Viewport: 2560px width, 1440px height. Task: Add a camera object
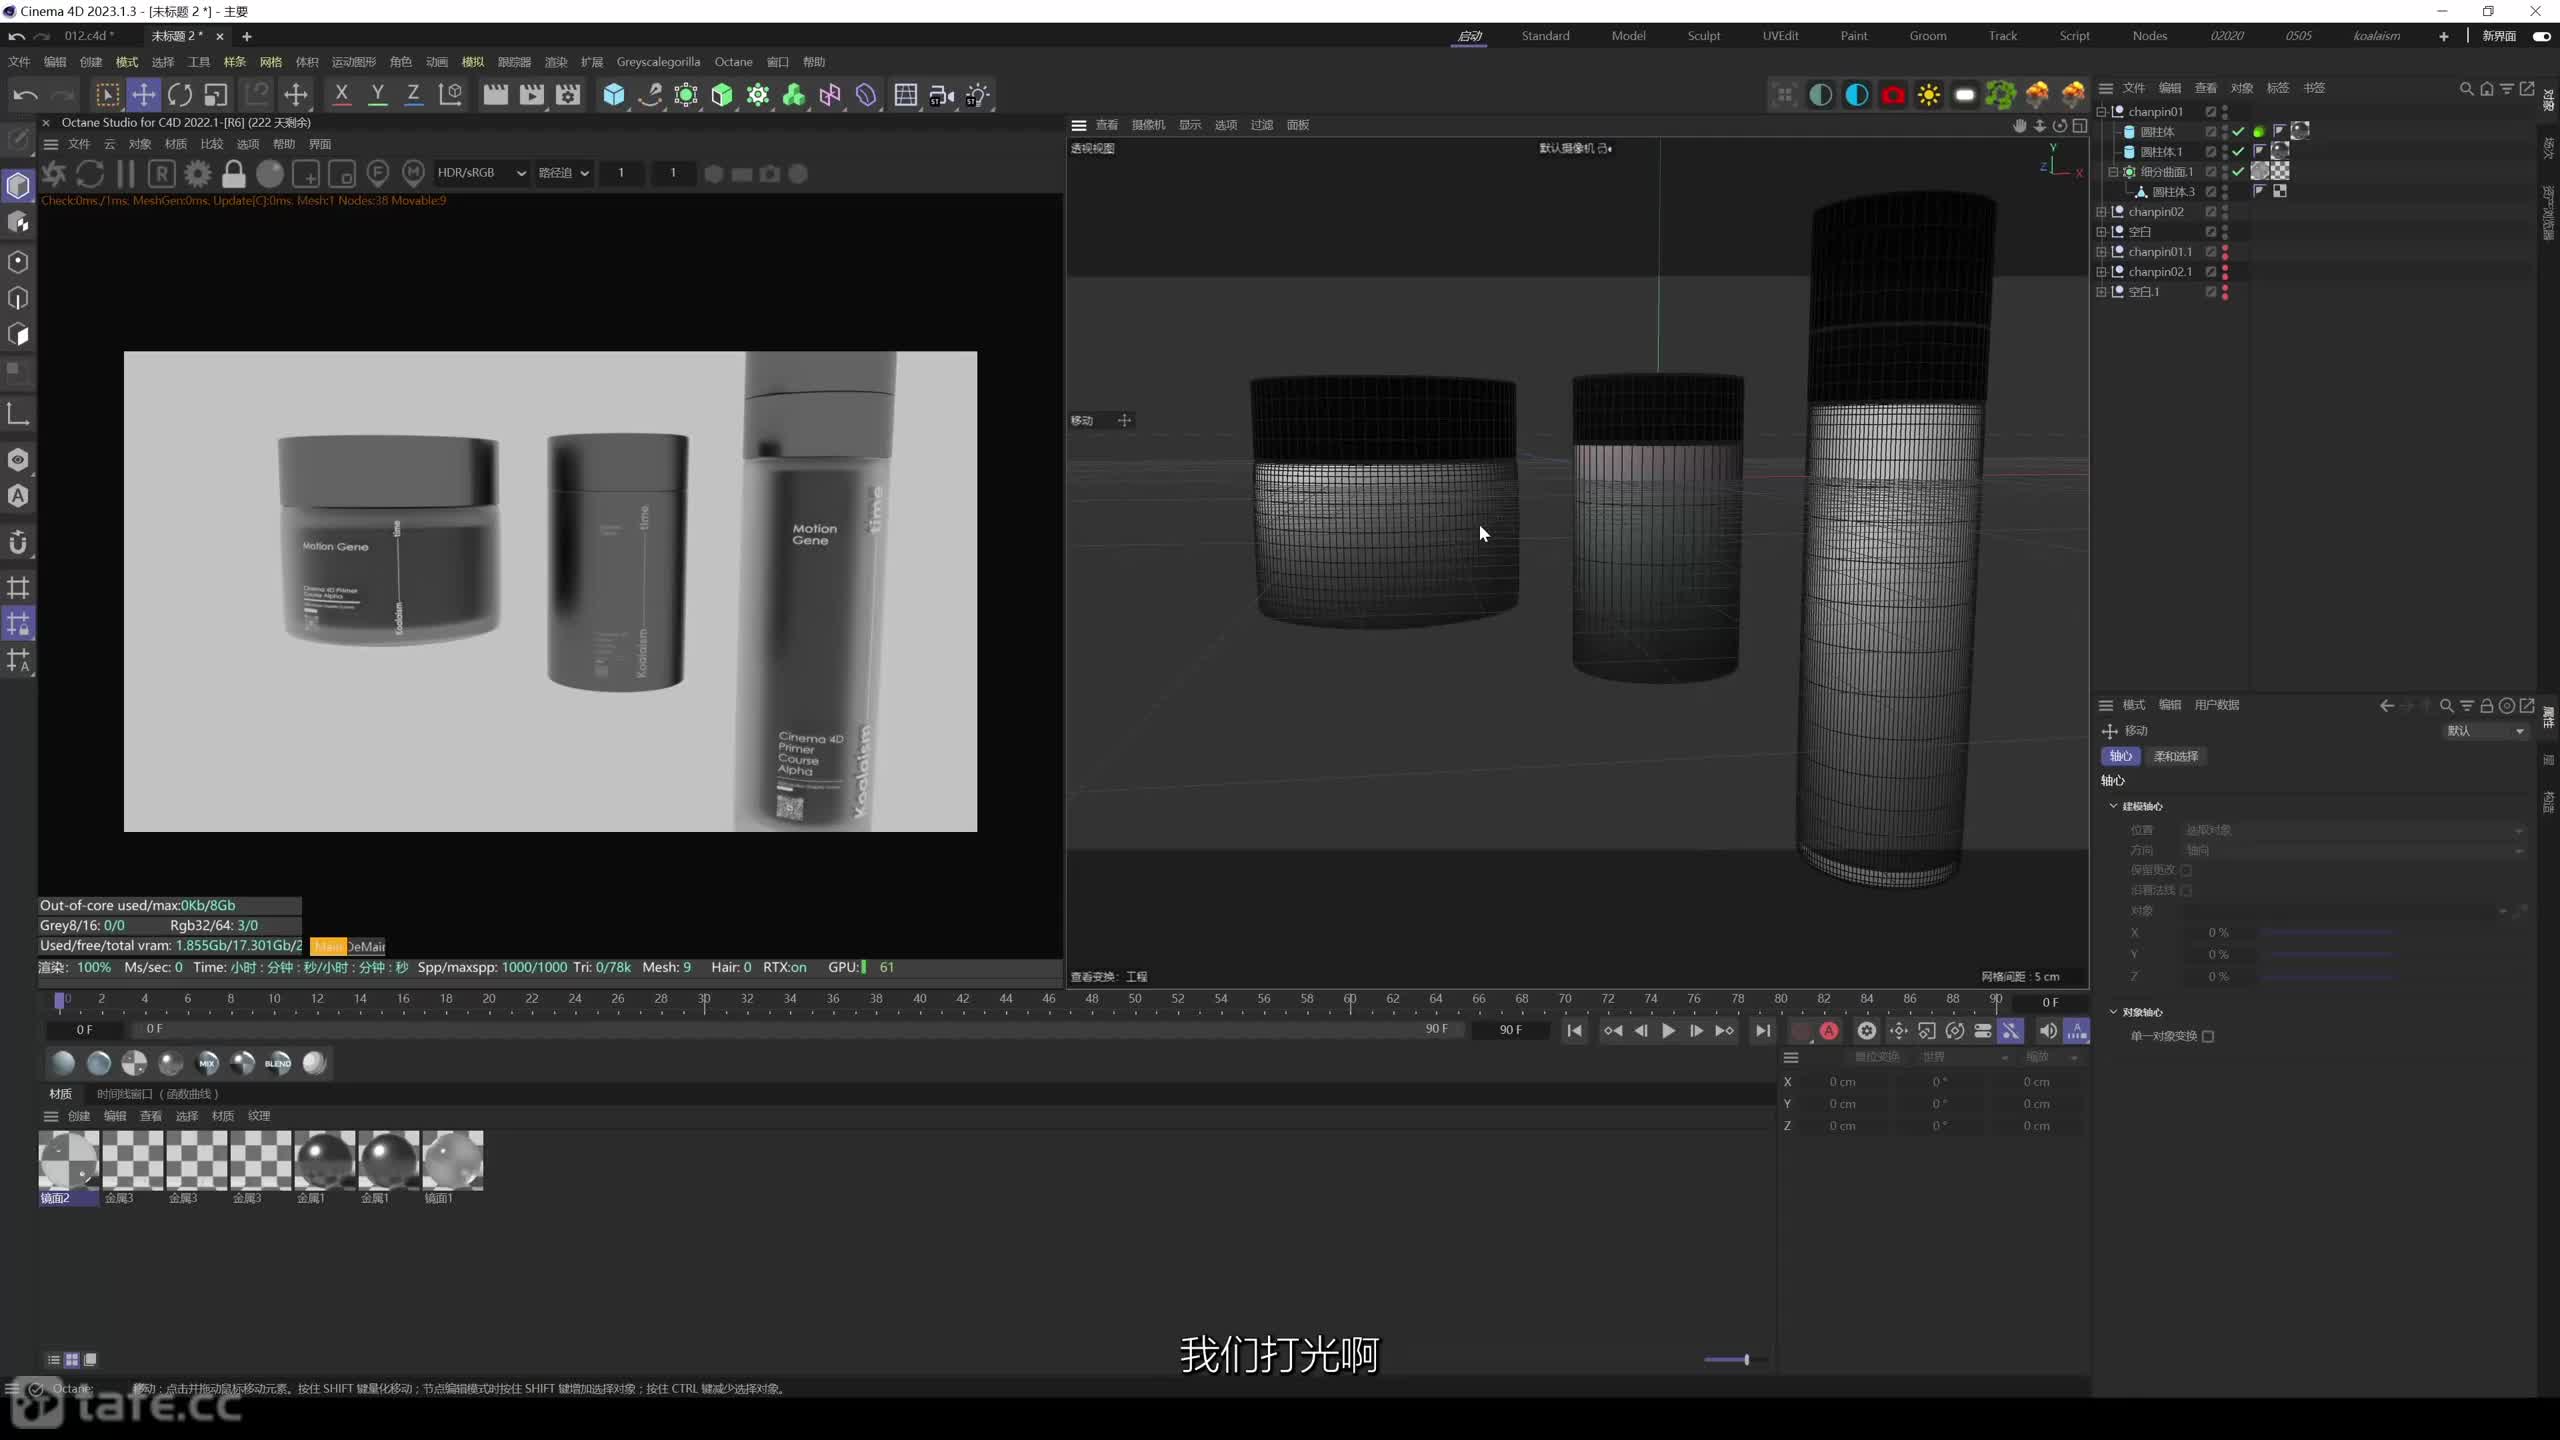click(942, 95)
